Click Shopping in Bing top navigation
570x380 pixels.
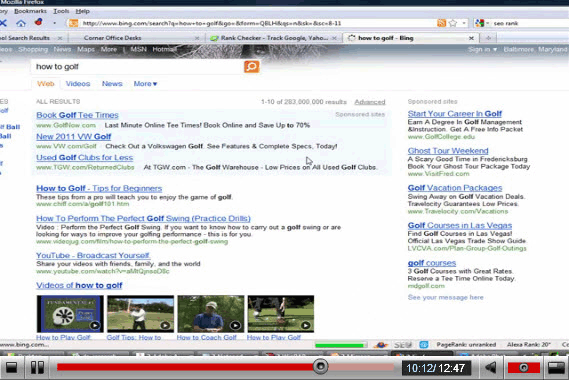33,49
